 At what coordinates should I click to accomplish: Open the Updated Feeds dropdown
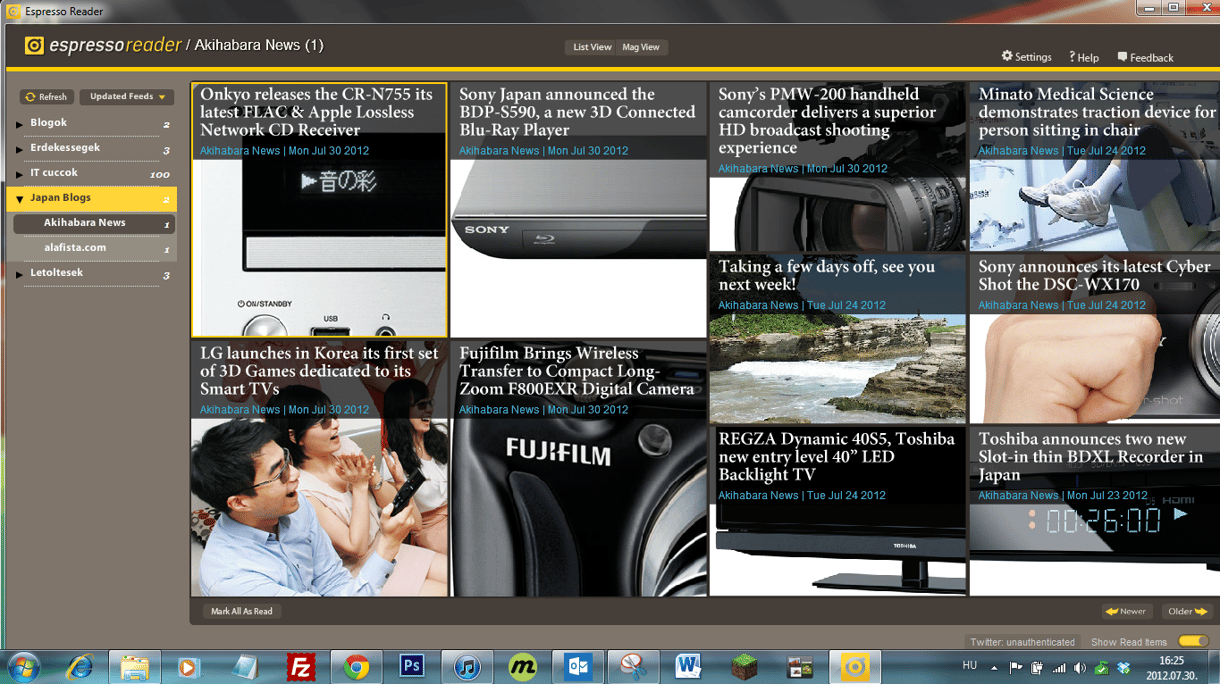click(x=127, y=97)
